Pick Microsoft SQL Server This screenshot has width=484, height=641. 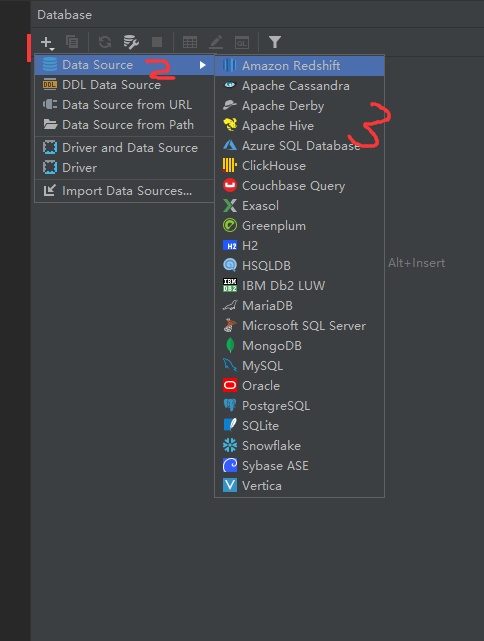[x=299, y=326]
